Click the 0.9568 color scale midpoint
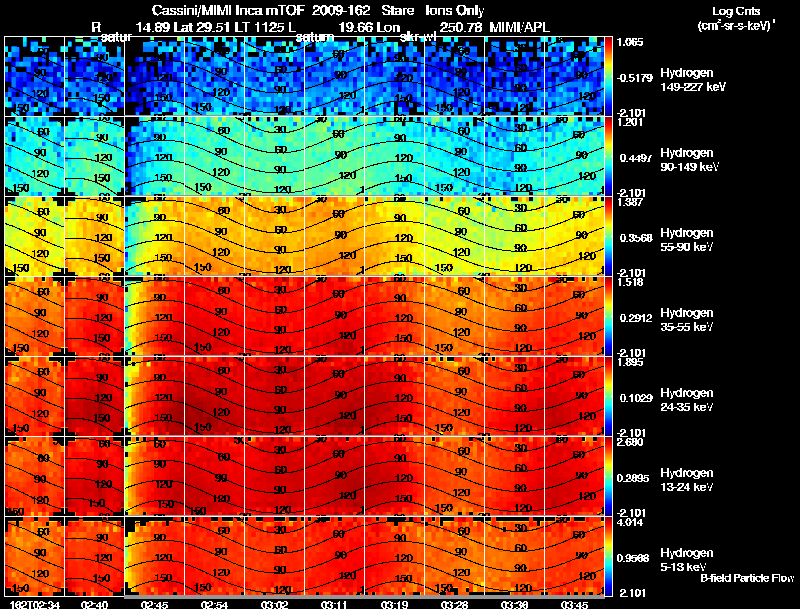This screenshot has width=800, height=609. 633,559
